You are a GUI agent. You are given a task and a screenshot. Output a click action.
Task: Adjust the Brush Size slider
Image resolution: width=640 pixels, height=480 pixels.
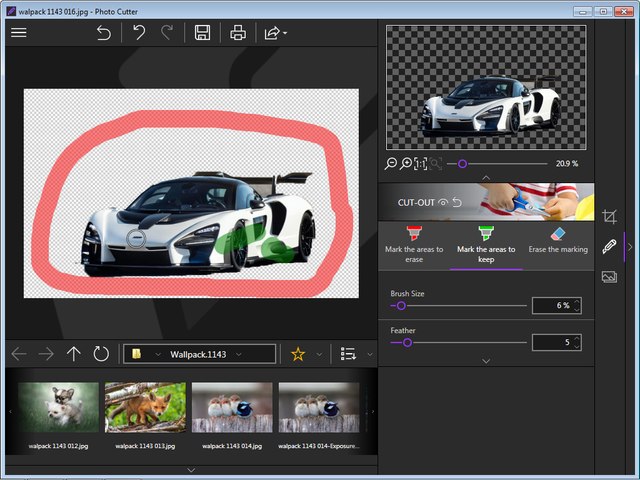coord(401,306)
